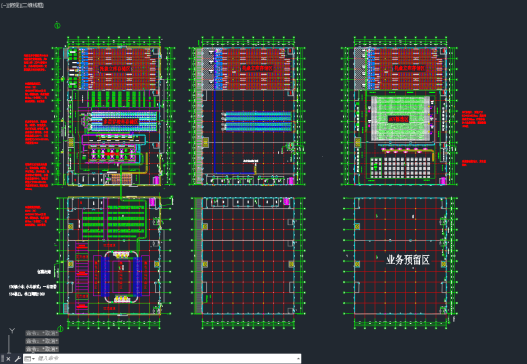Image resolution: width=527 pixels, height=364 pixels.
Task: Close the command line window
Action: click(x=9, y=359)
